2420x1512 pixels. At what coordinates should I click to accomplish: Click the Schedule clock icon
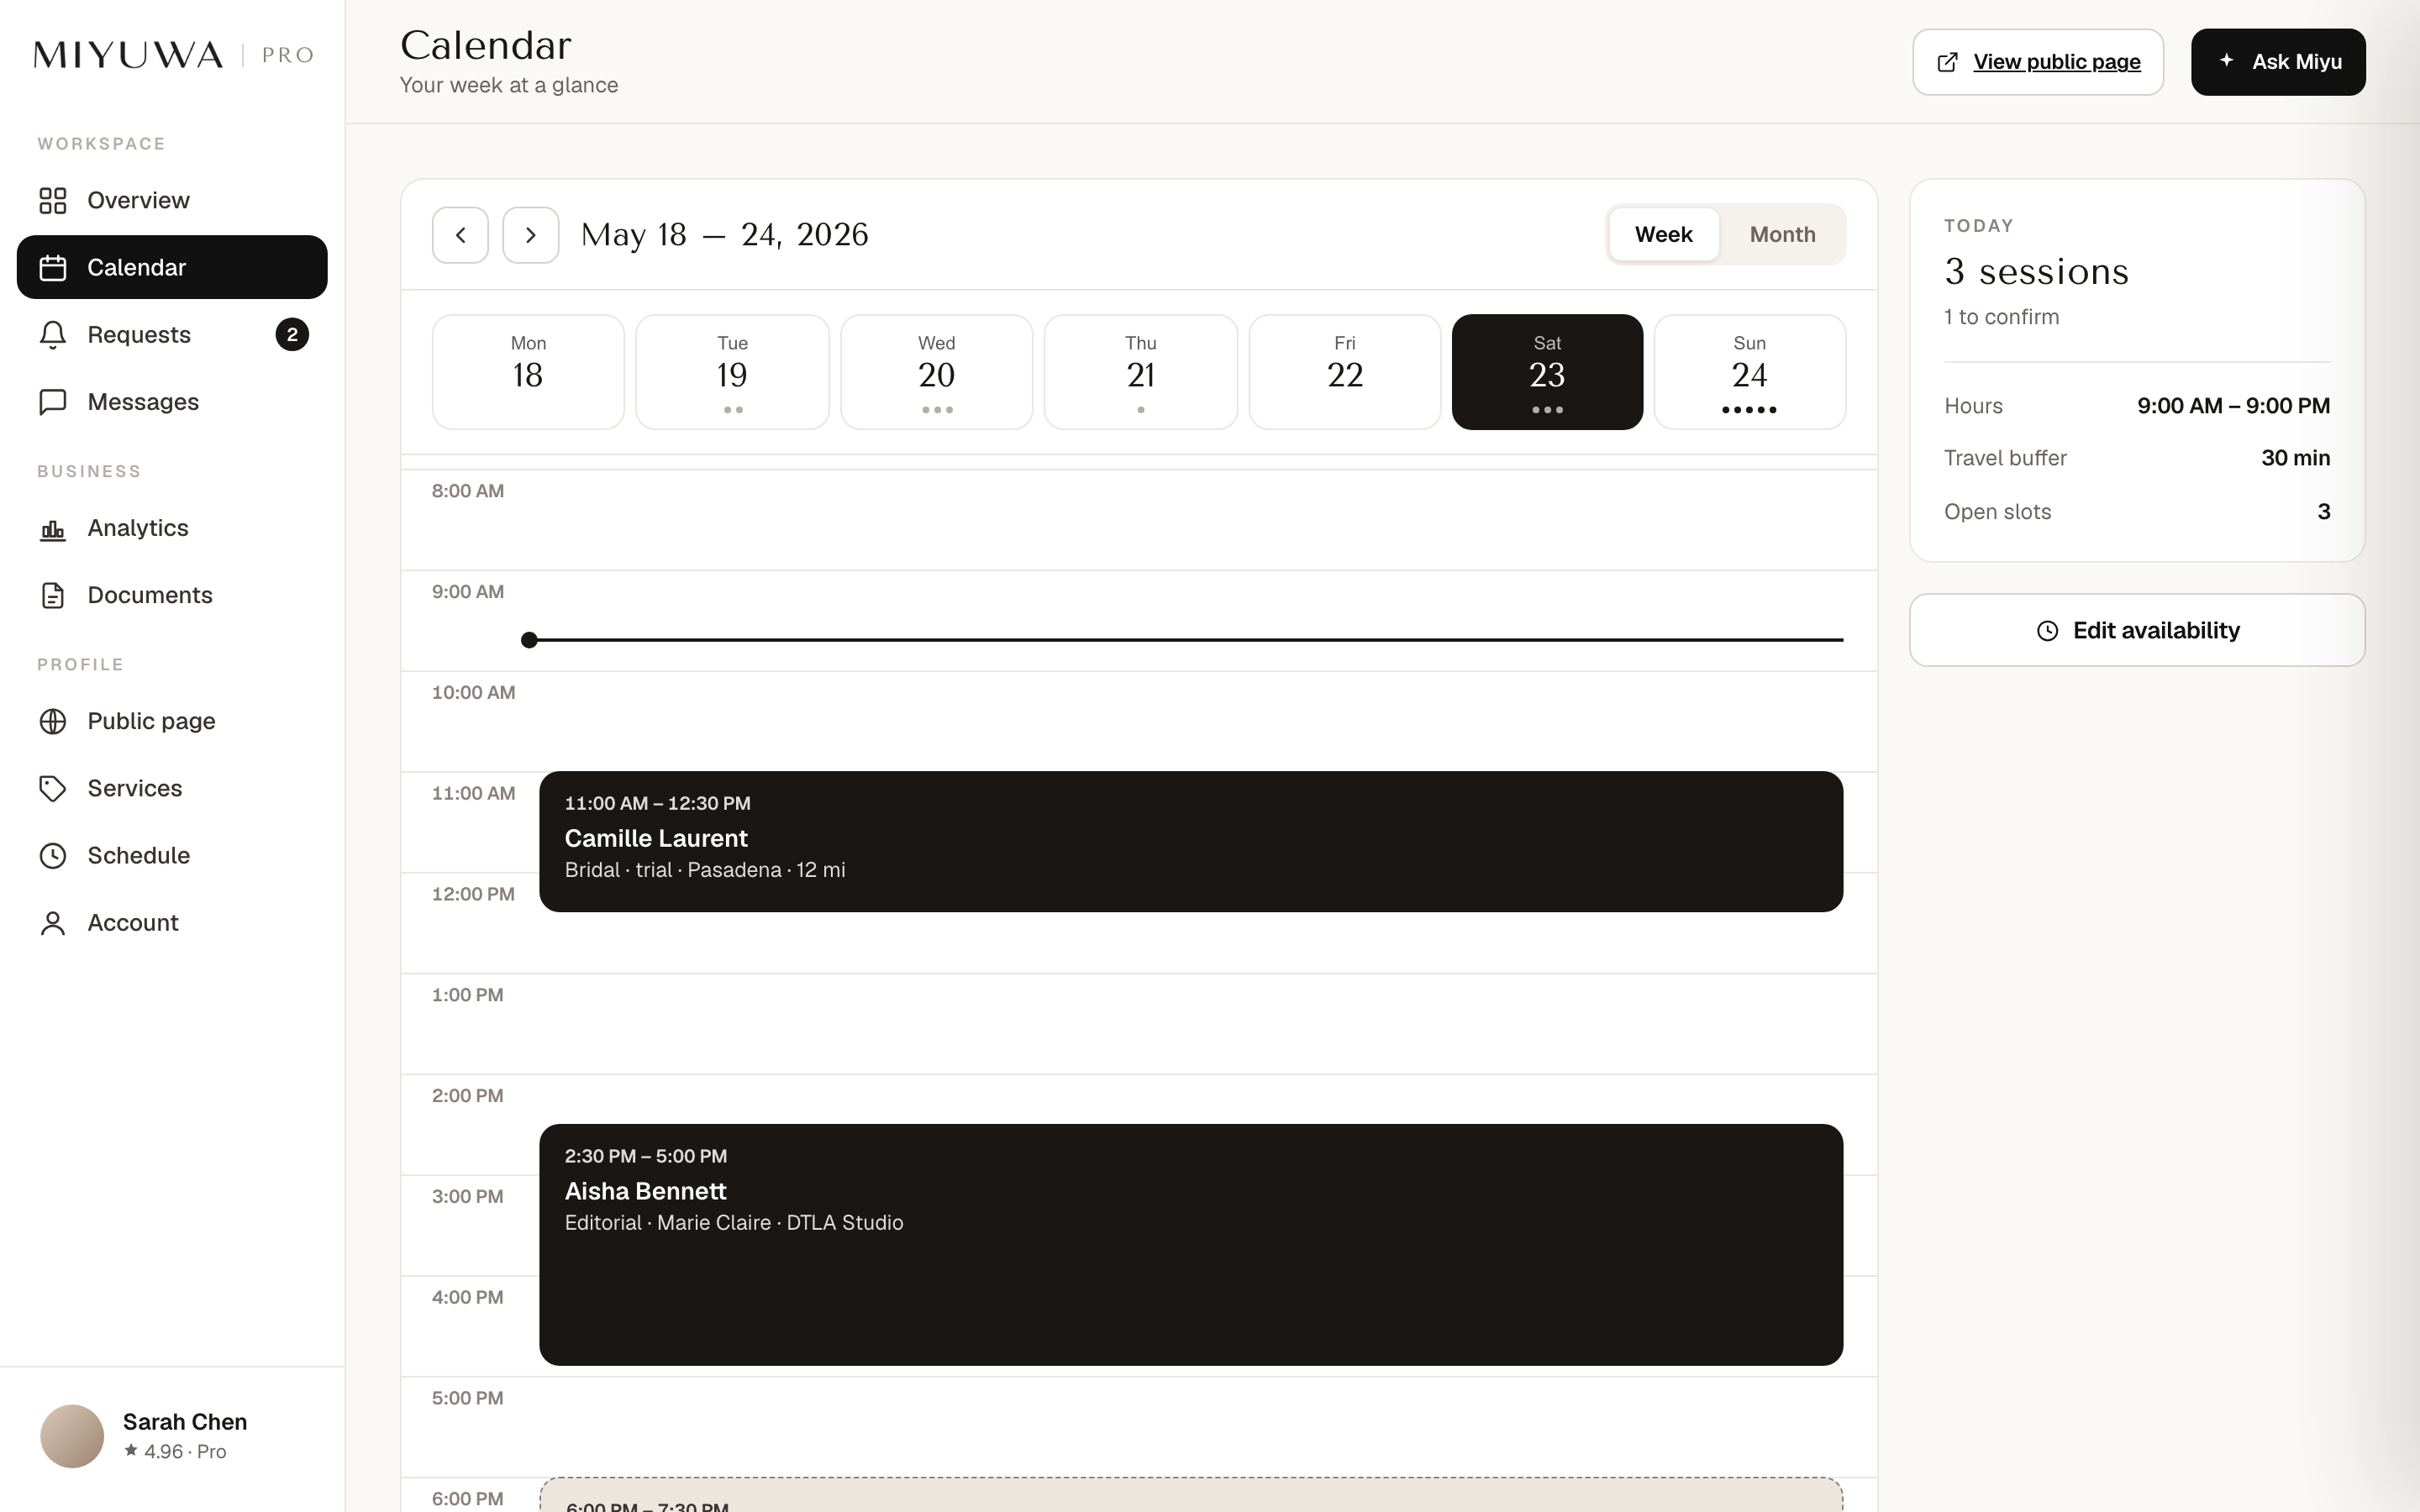(52, 855)
